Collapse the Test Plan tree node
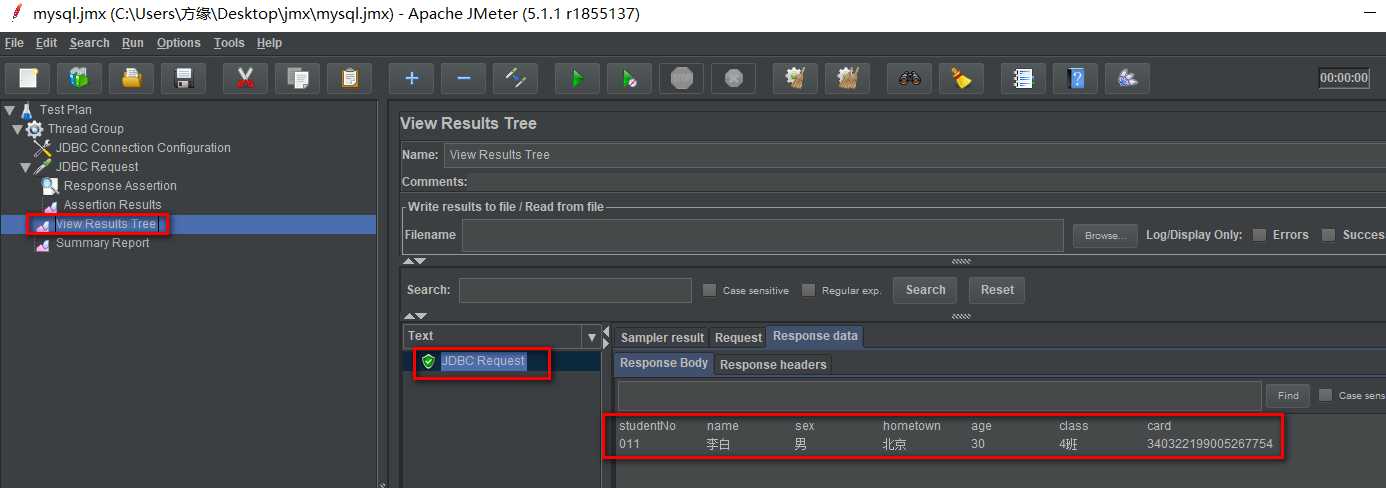Viewport: 1386px width, 488px height. [x=10, y=110]
